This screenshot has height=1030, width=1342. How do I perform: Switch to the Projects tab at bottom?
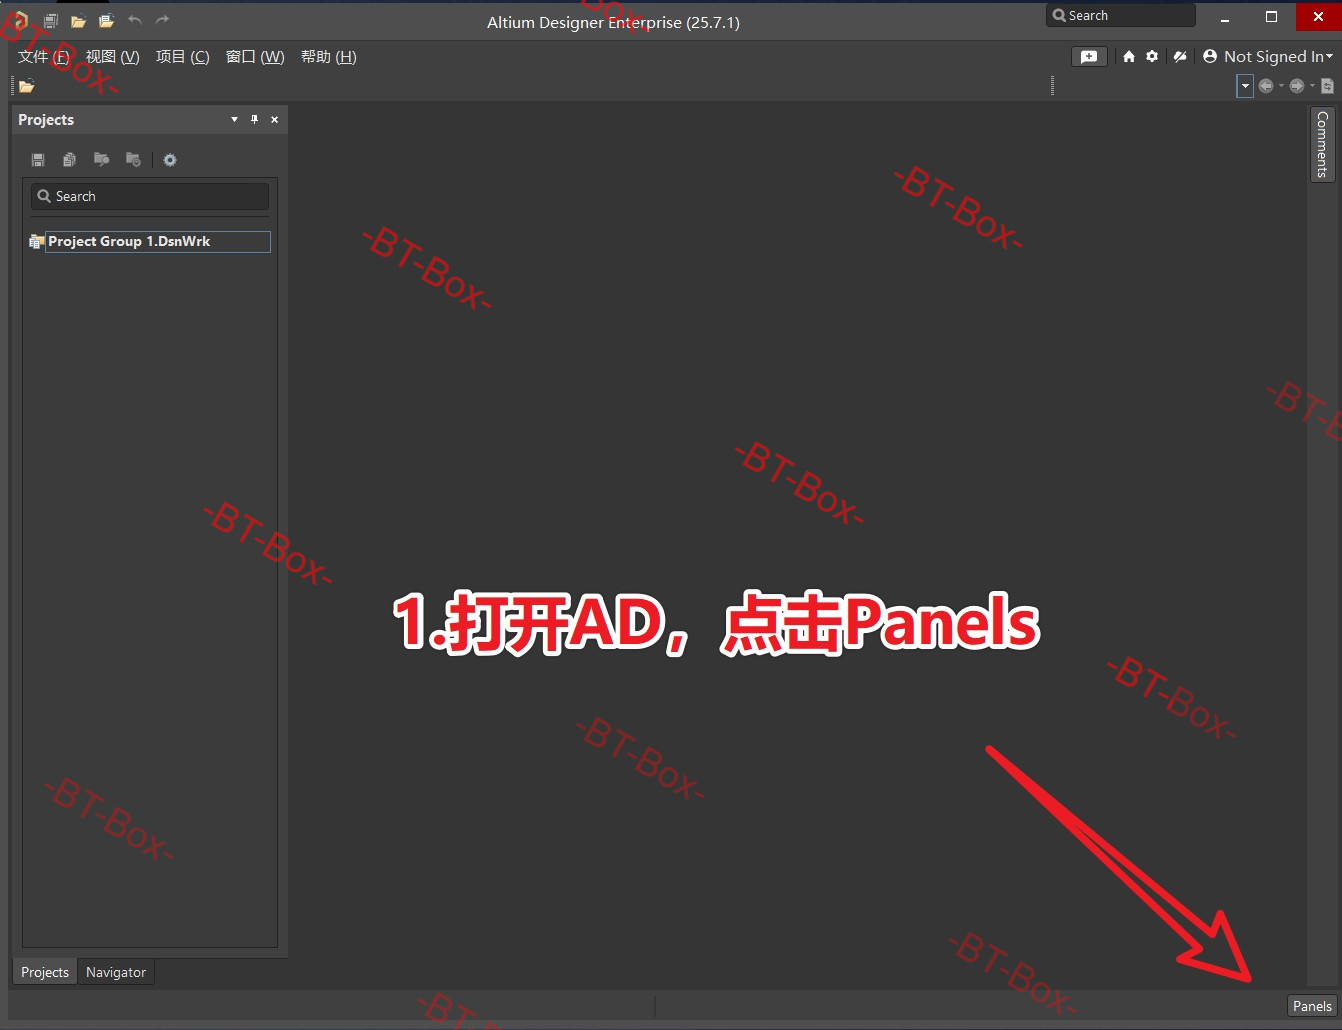45,972
